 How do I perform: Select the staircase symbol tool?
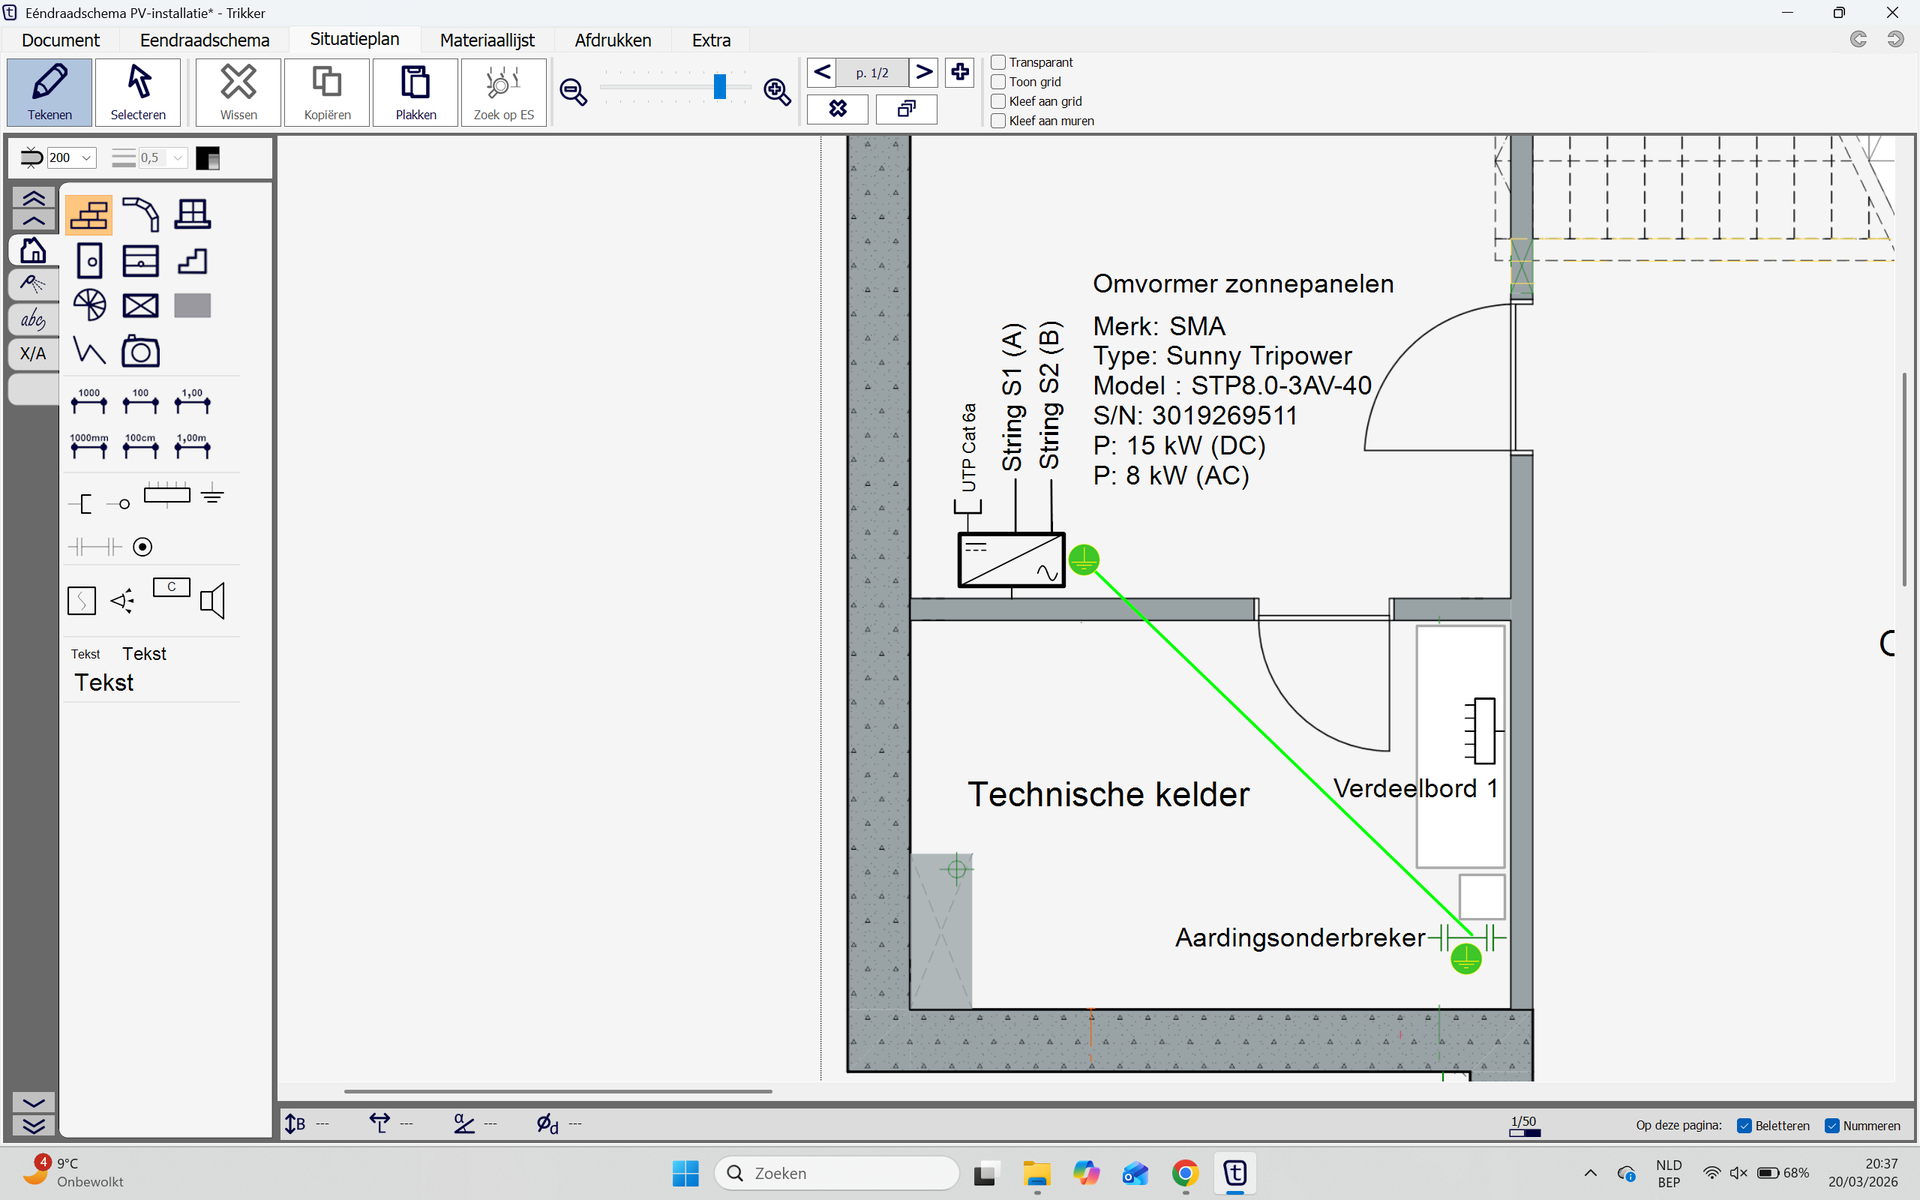pyautogui.click(x=192, y=261)
